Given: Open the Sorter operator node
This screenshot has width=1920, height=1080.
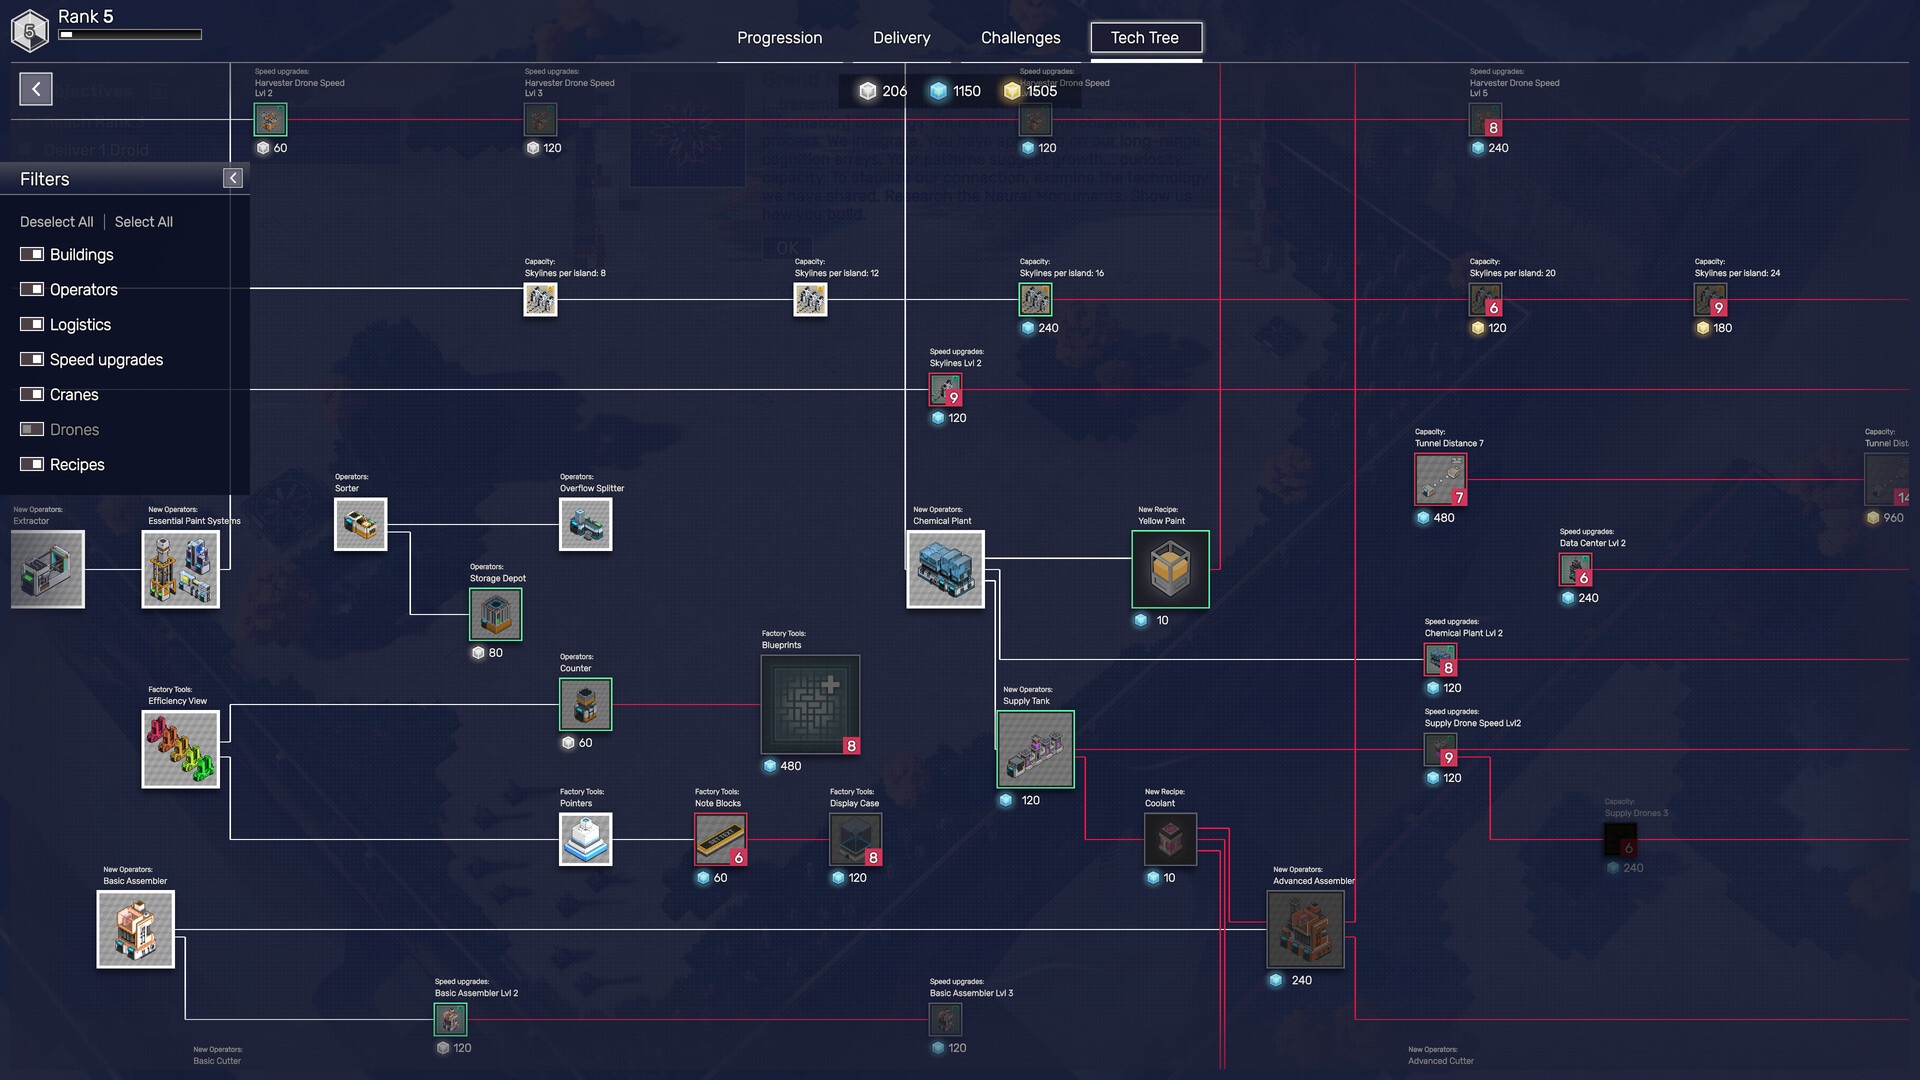Looking at the screenshot, I should click(360, 523).
